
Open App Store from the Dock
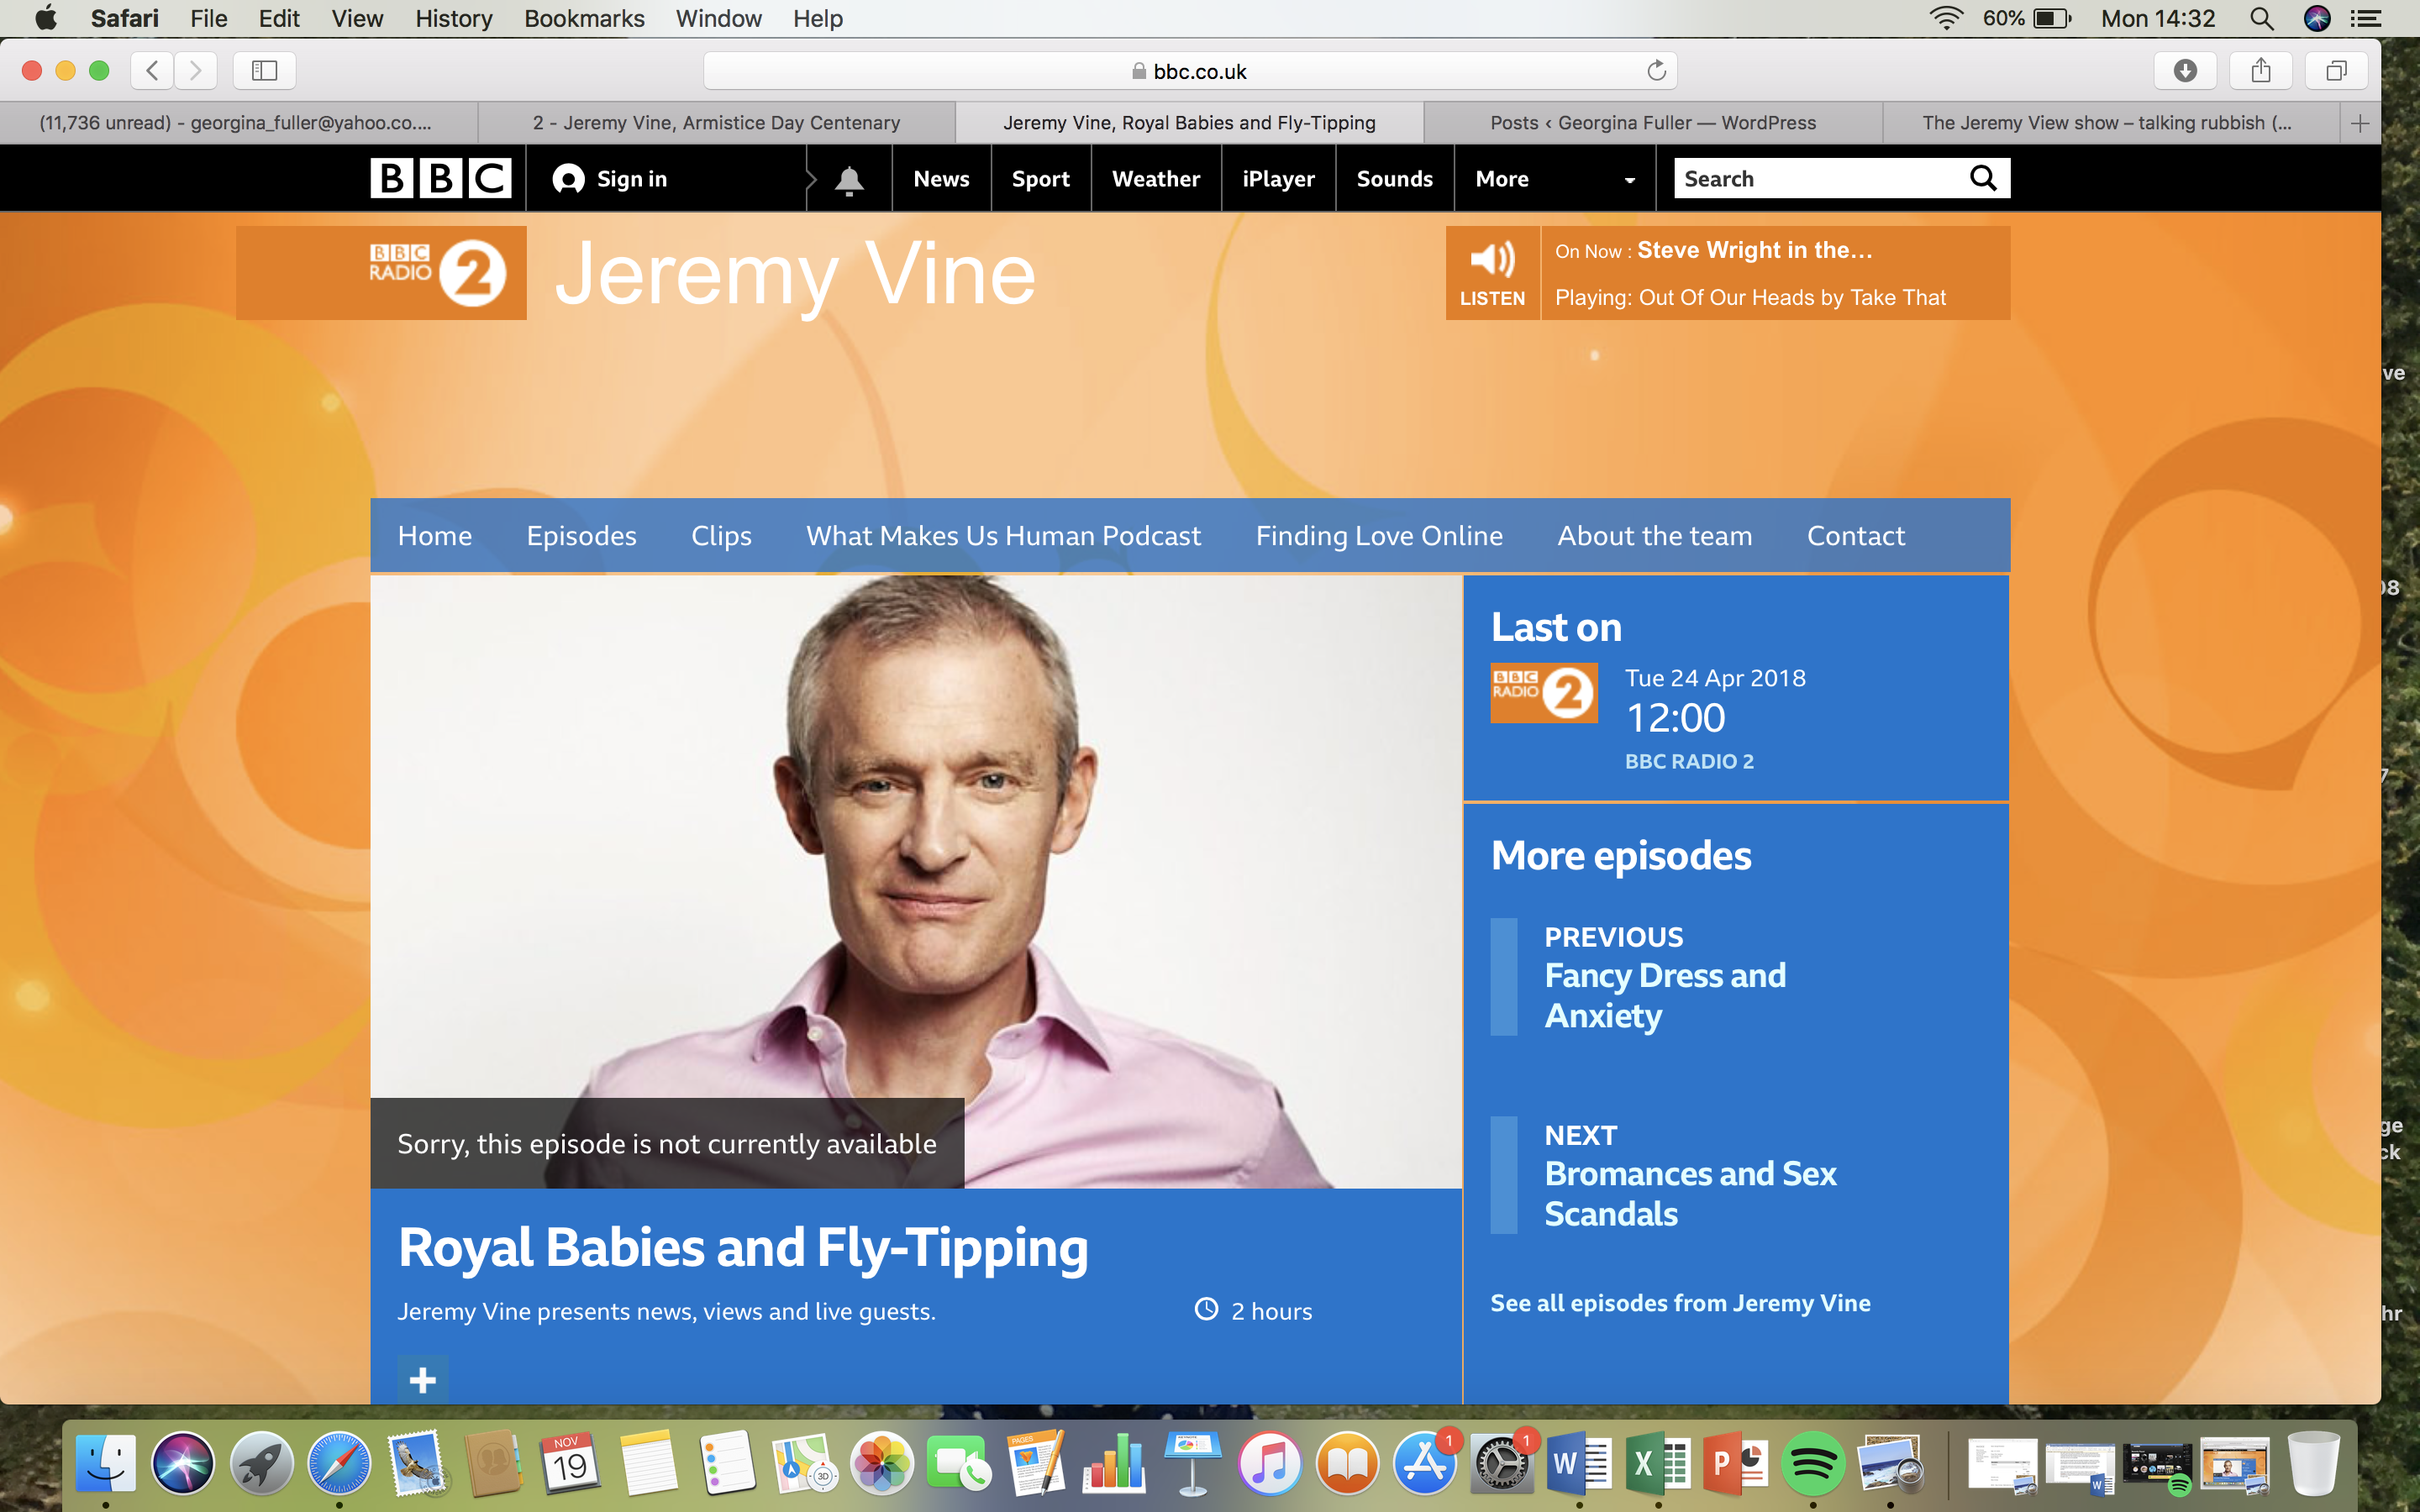(x=1424, y=1463)
